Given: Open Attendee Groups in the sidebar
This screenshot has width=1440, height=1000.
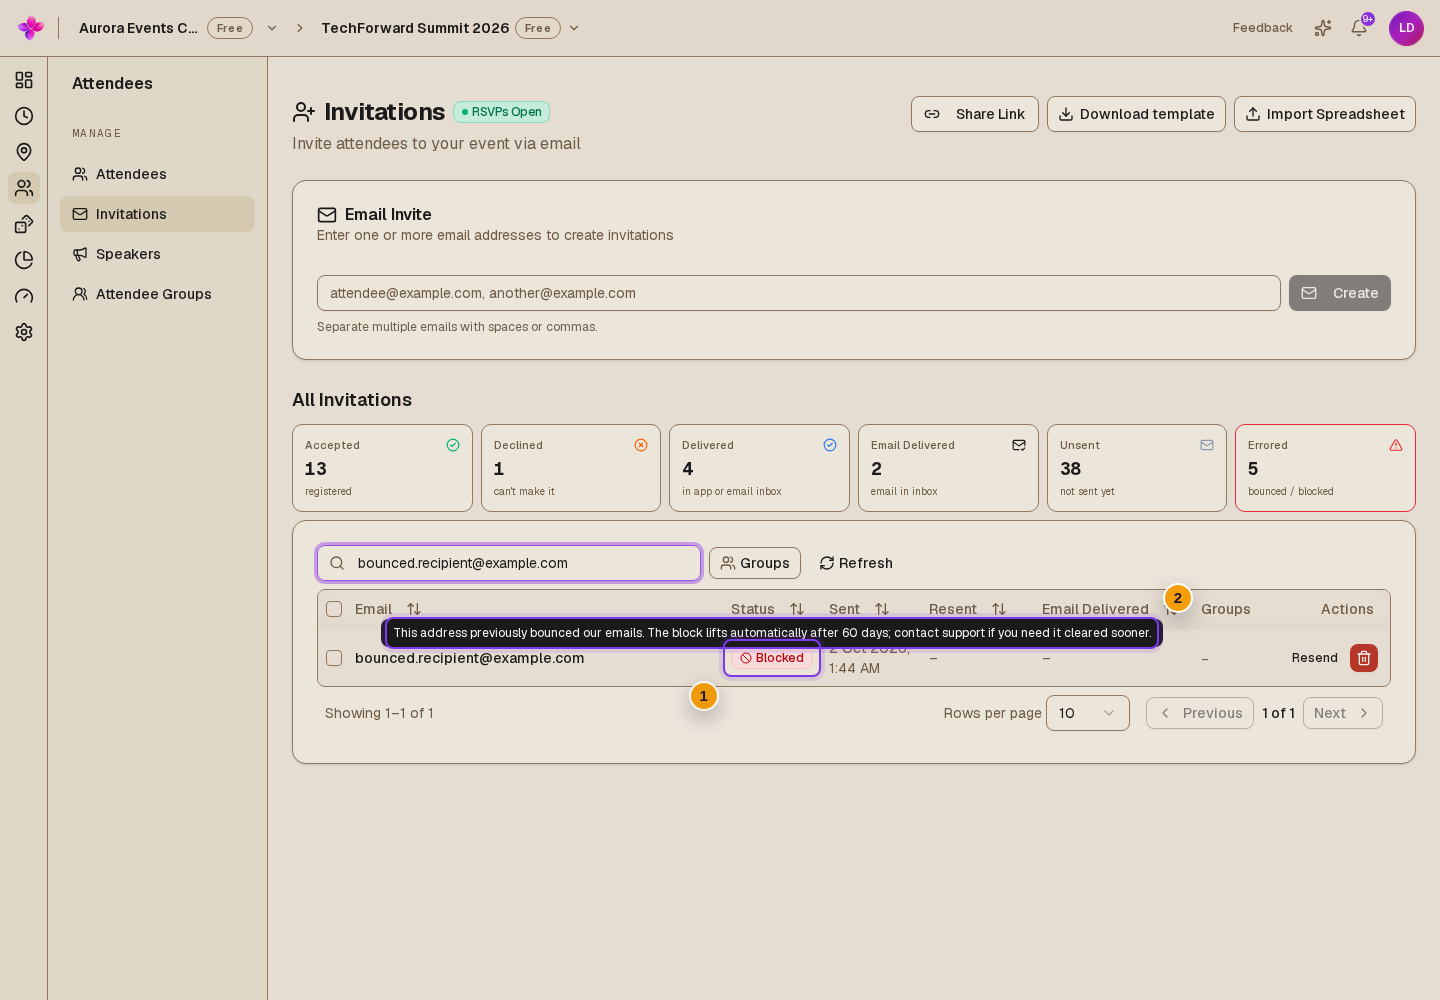Looking at the screenshot, I should pos(157,294).
